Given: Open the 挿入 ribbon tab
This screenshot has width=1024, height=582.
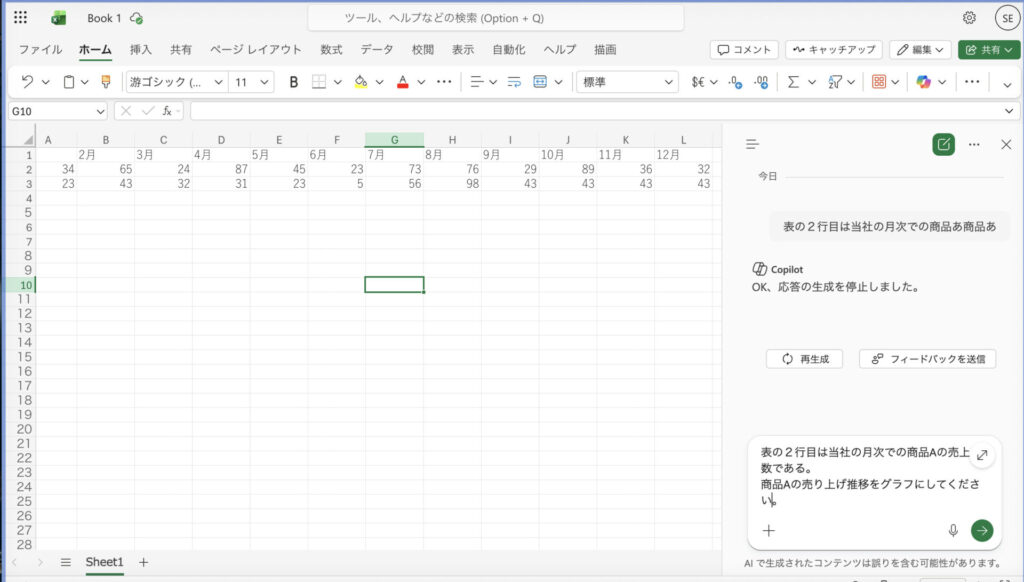Looking at the screenshot, I should tap(141, 49).
